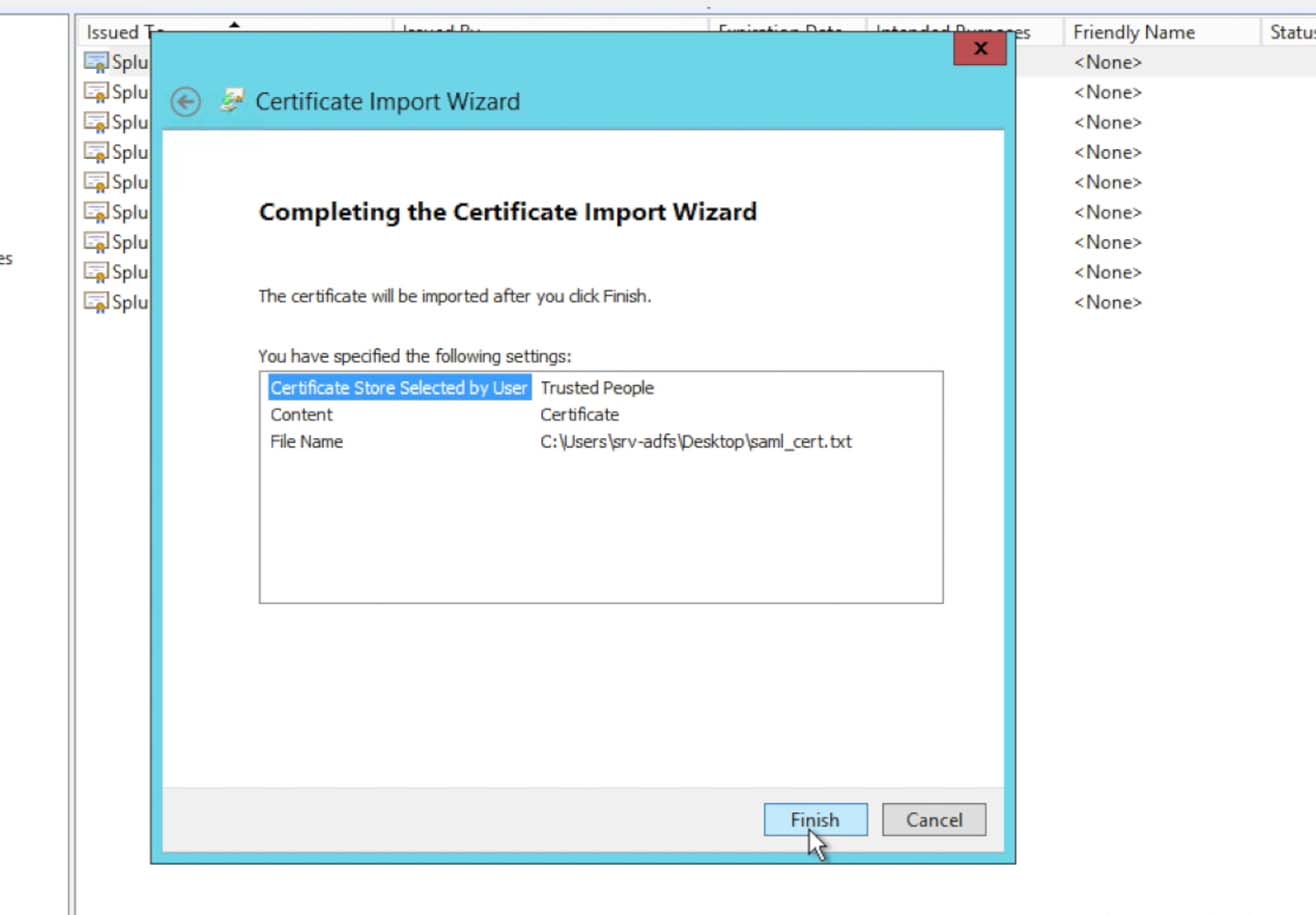
Task: Click the last row's <None> friendly name
Action: [1107, 302]
